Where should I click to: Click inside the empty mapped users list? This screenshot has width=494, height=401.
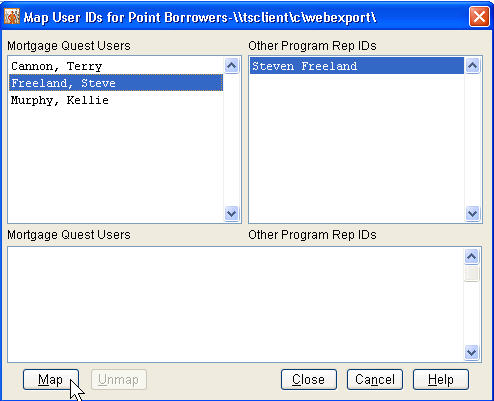(235, 304)
